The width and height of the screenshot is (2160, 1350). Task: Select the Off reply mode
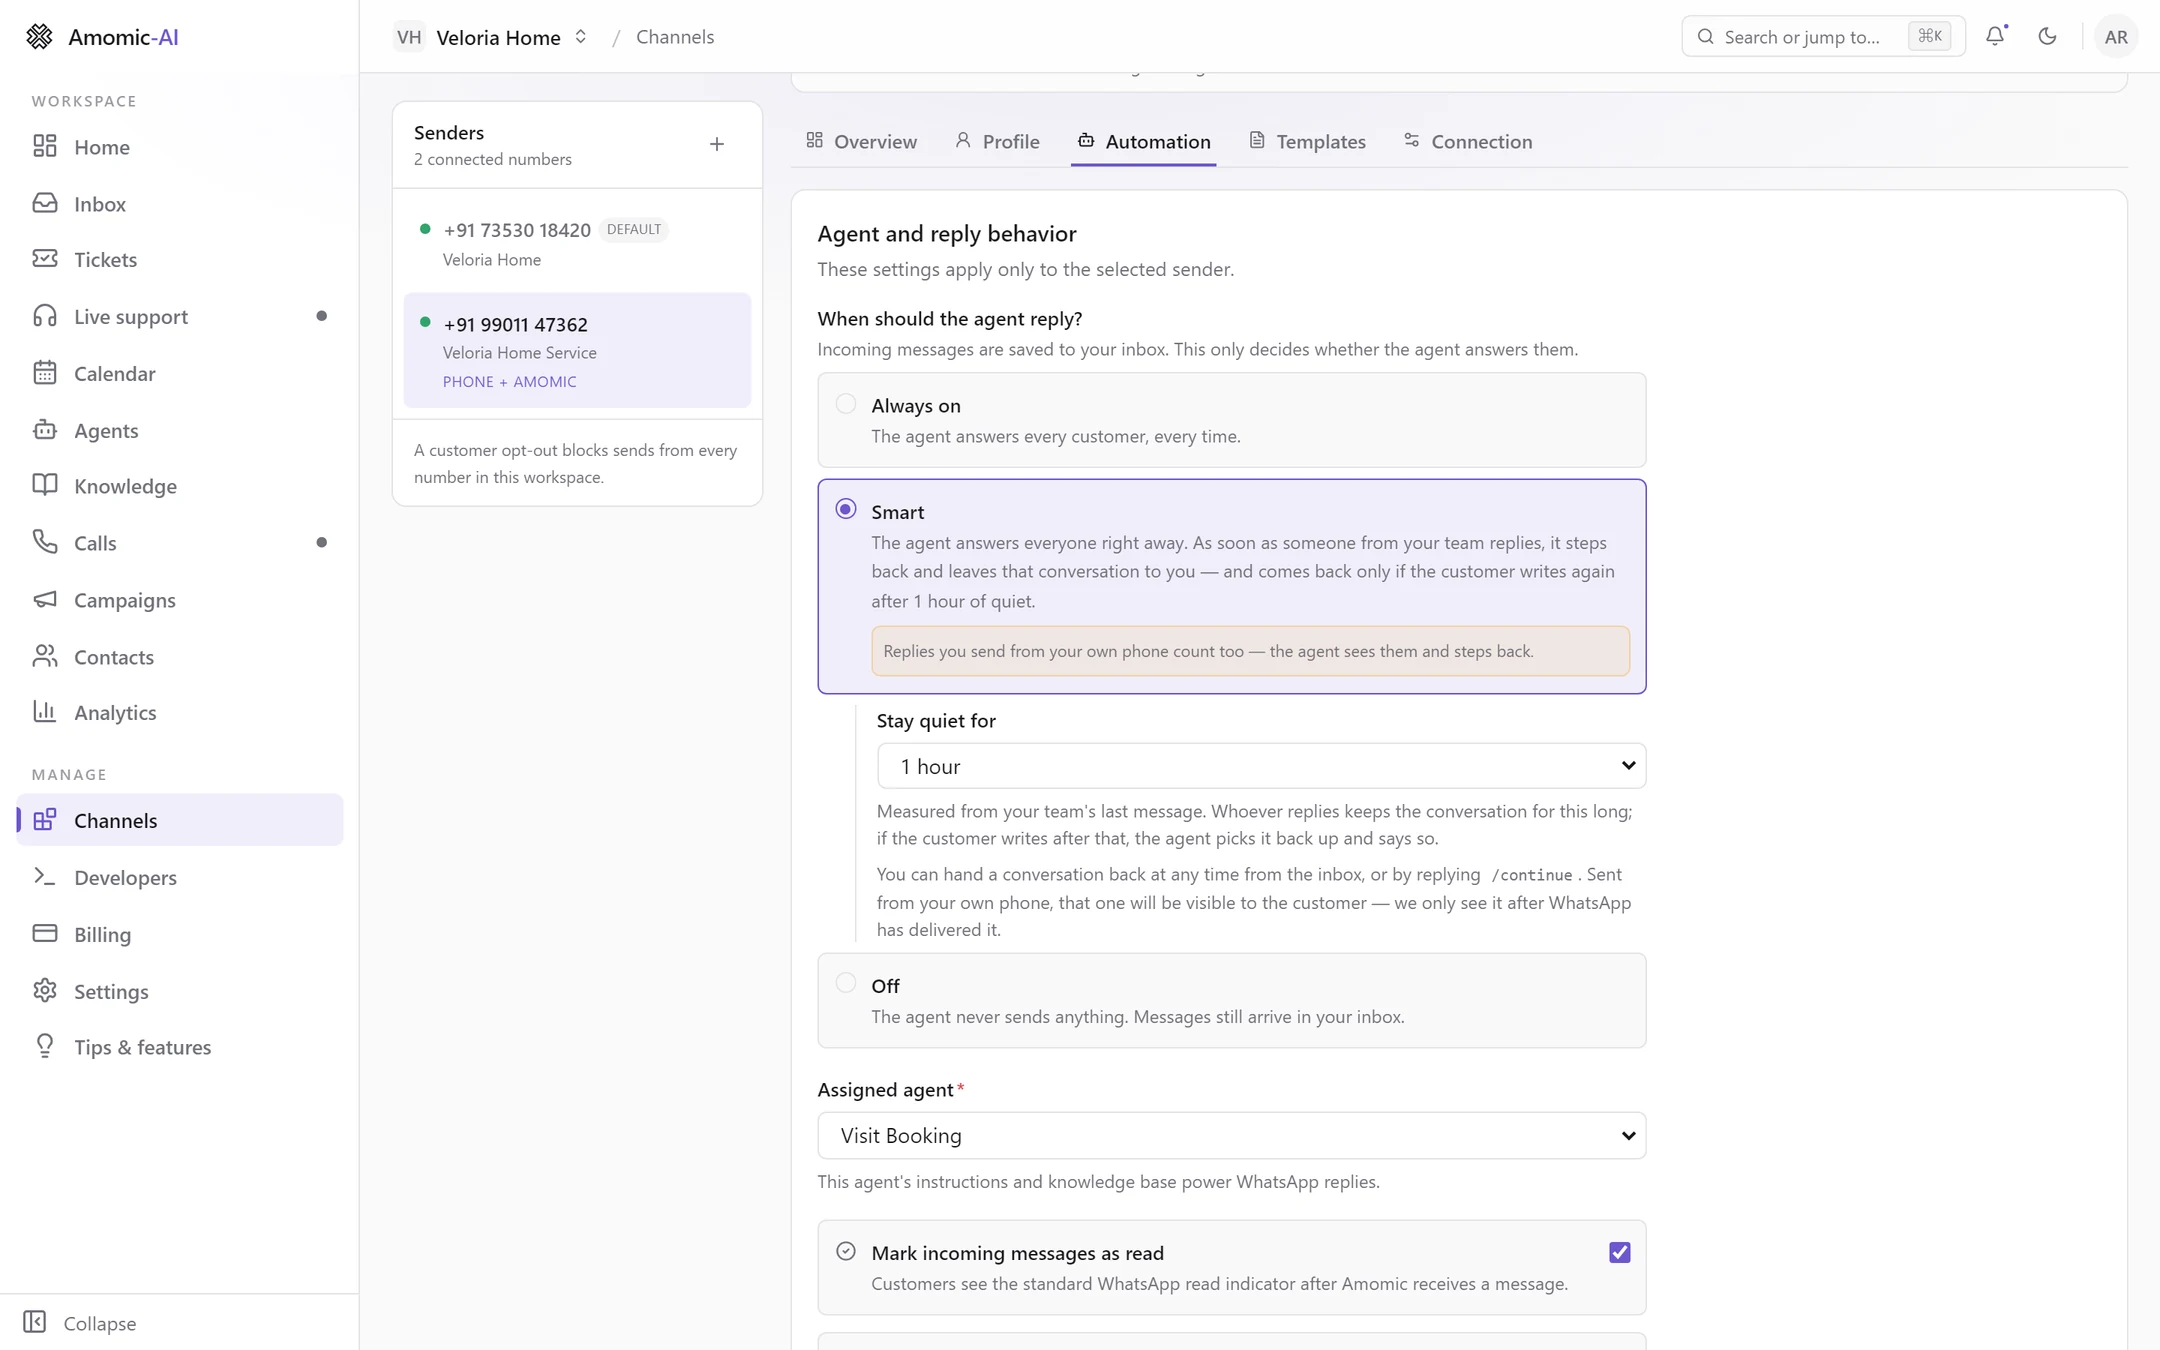pyautogui.click(x=1231, y=1000)
